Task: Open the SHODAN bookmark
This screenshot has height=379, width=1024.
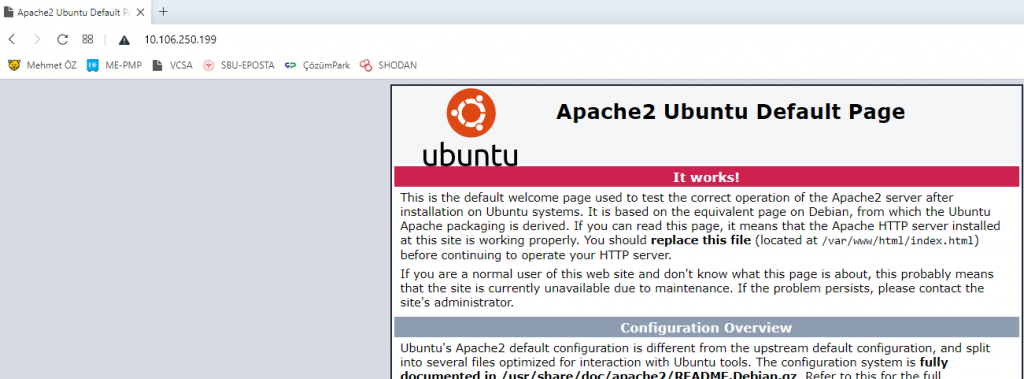Action: point(389,65)
